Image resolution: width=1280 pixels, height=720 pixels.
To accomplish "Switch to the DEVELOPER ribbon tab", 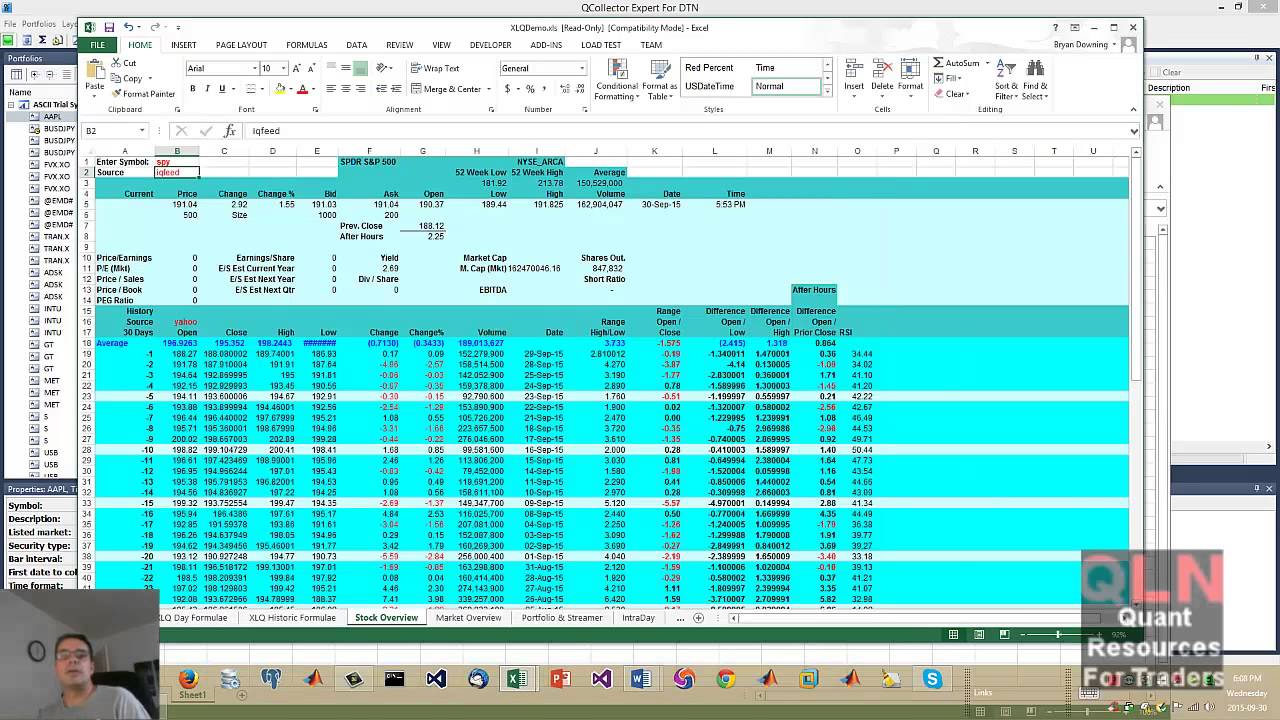I will 490,45.
